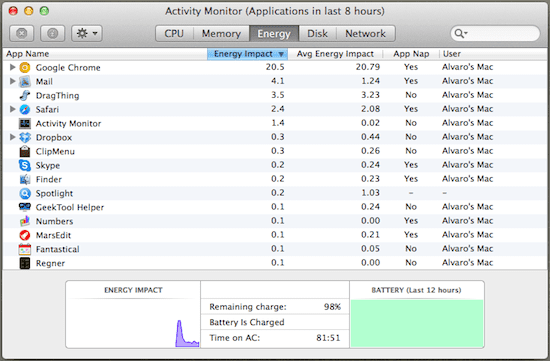
Task: Select the Activity Monitor row name
Action: point(68,123)
